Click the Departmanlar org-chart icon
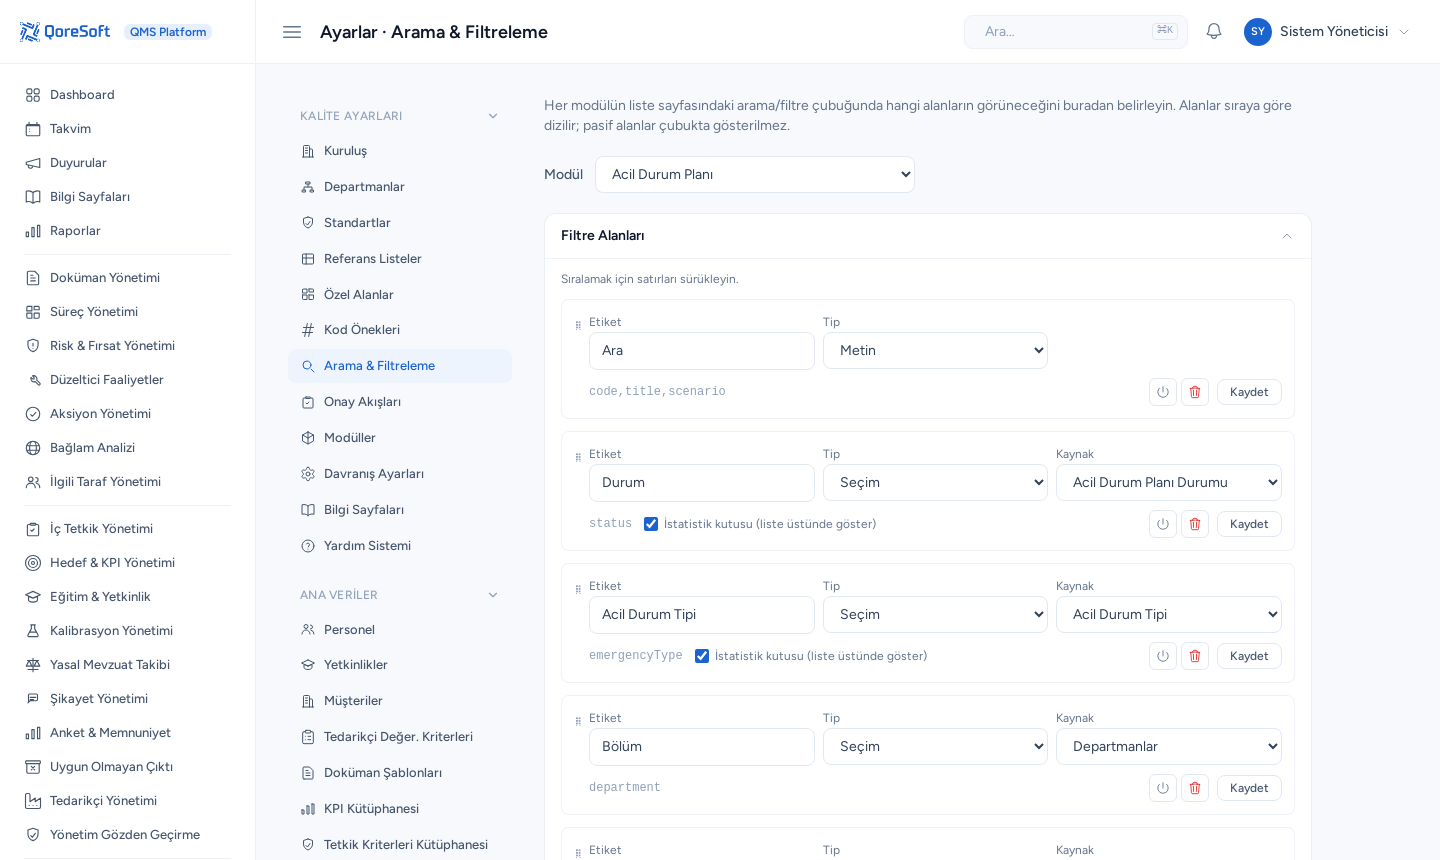 click(308, 187)
